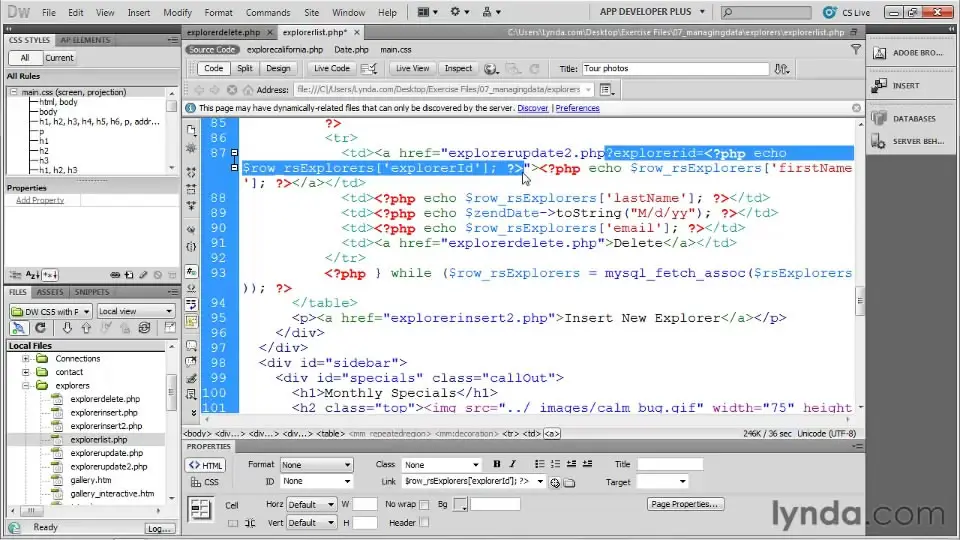Click the Put files up-arrow icon
The image size is (960, 540).
[x=86, y=328]
